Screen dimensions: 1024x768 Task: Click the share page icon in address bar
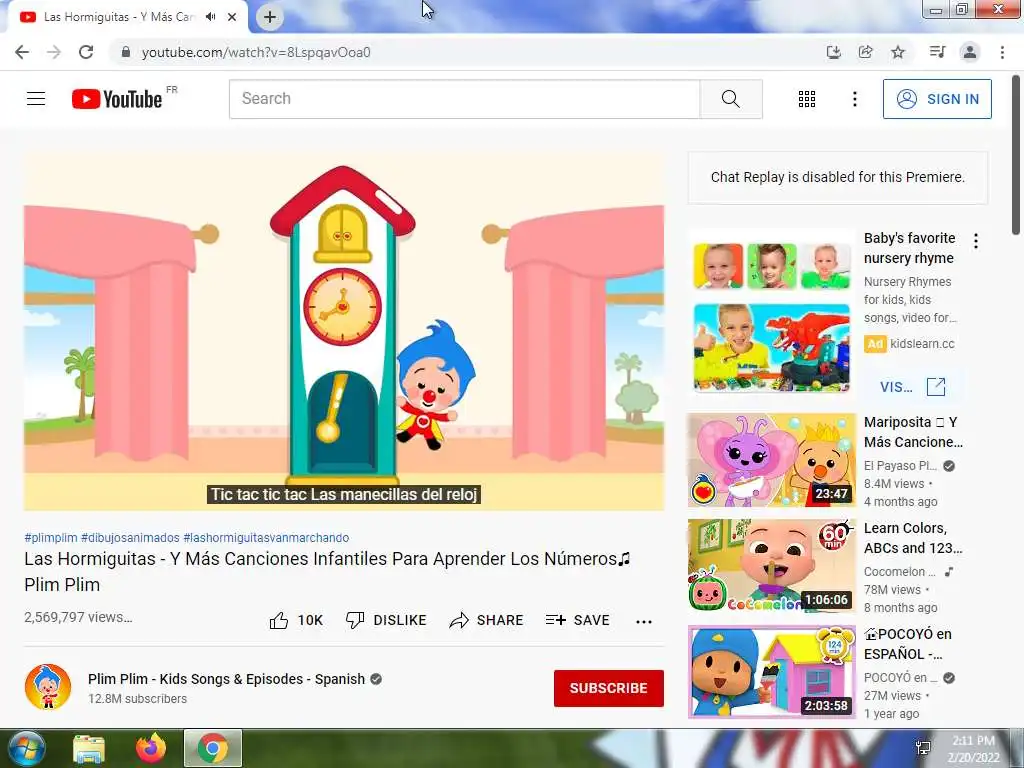click(x=866, y=52)
